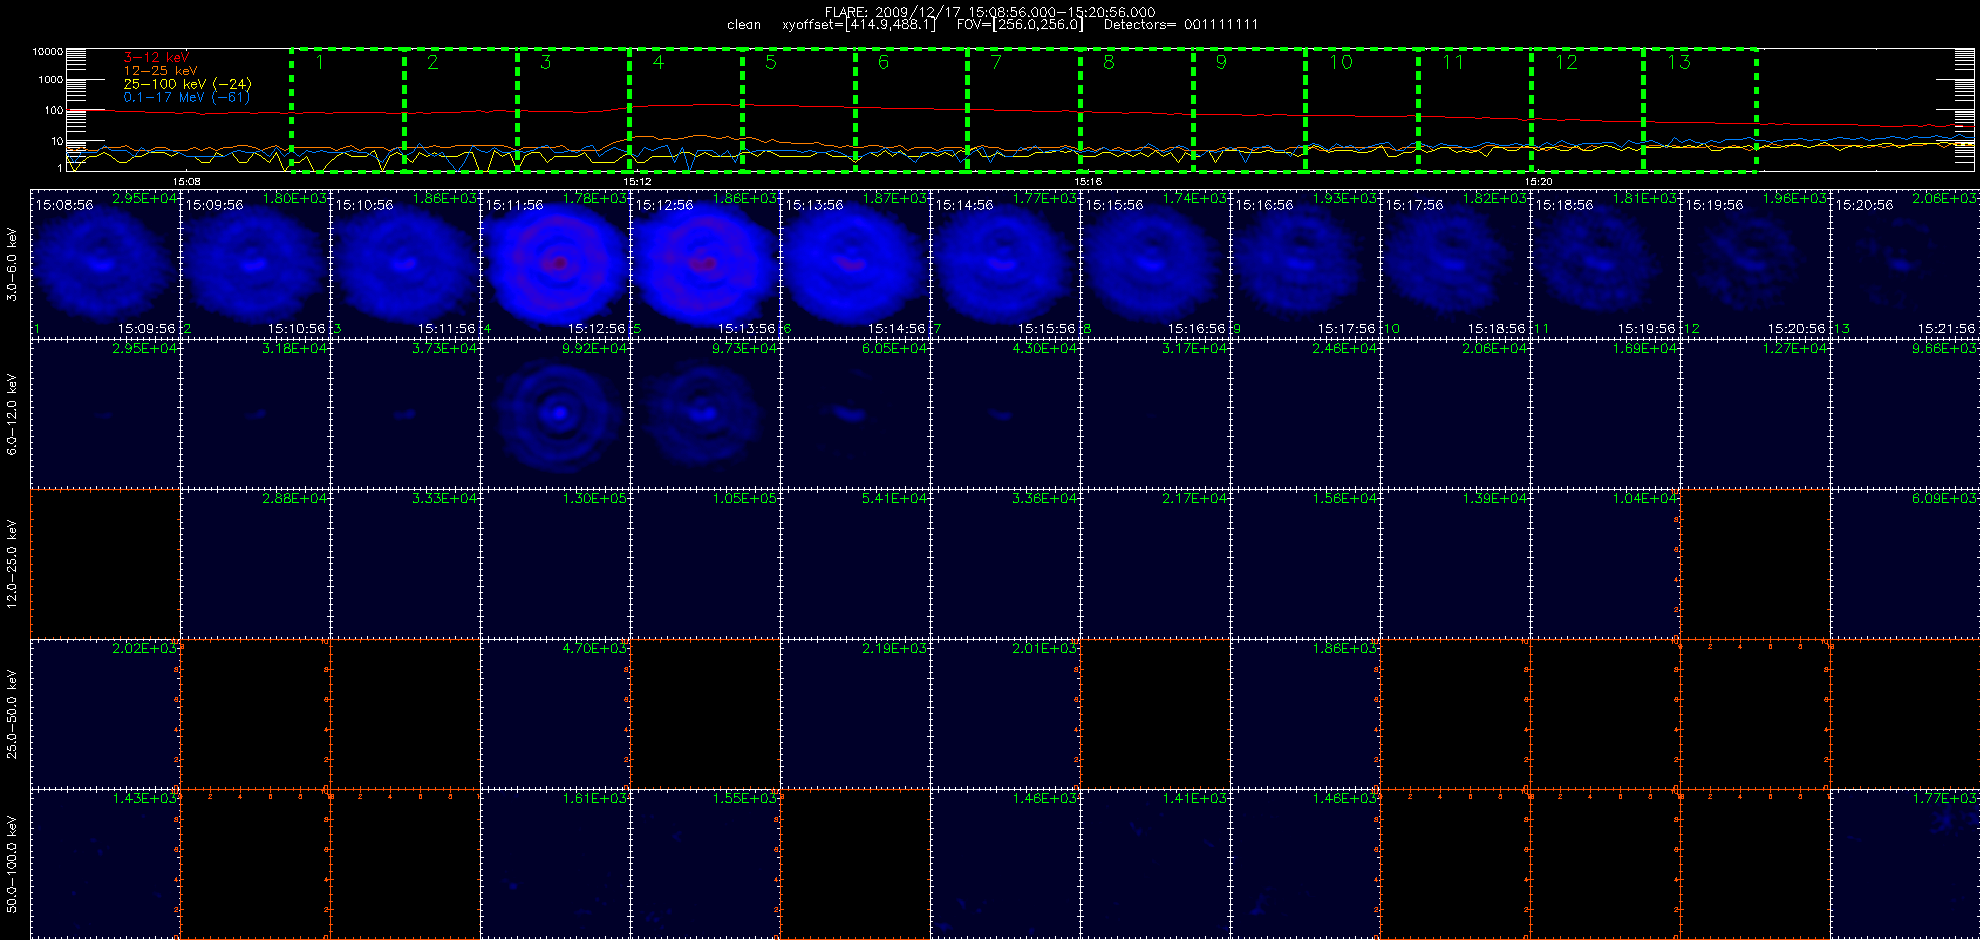The height and width of the screenshot is (940, 1980).
Task: Click the red 3-12 keV legend entry
Action: tap(156, 58)
